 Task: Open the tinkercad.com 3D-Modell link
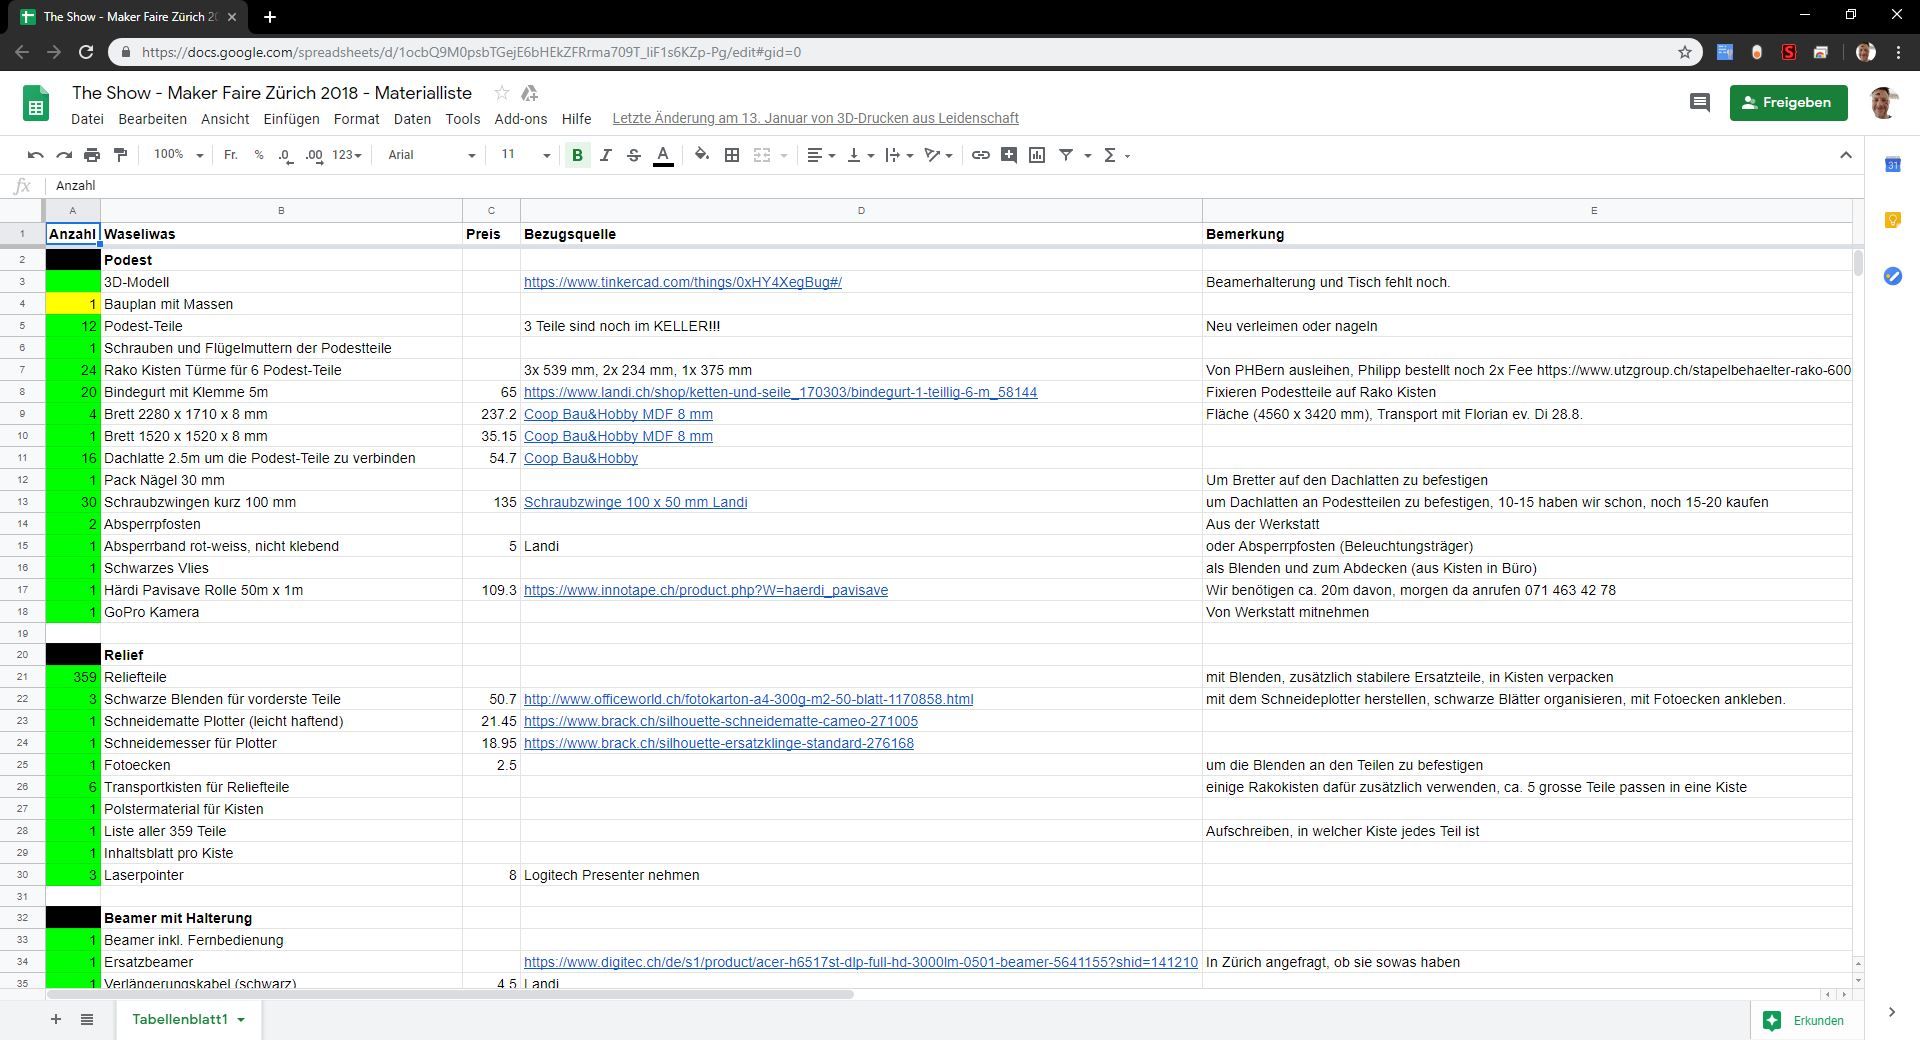click(x=683, y=282)
